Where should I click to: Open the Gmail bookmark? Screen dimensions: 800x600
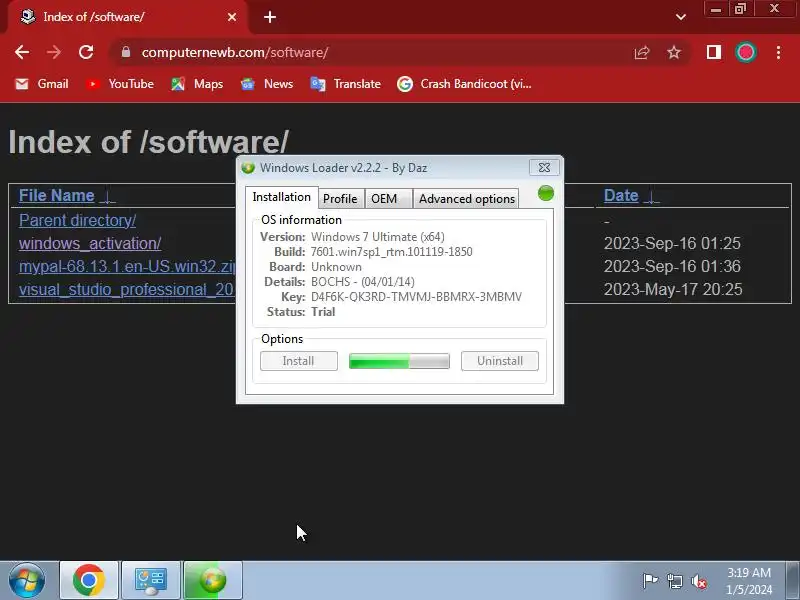pyautogui.click(x=42, y=84)
